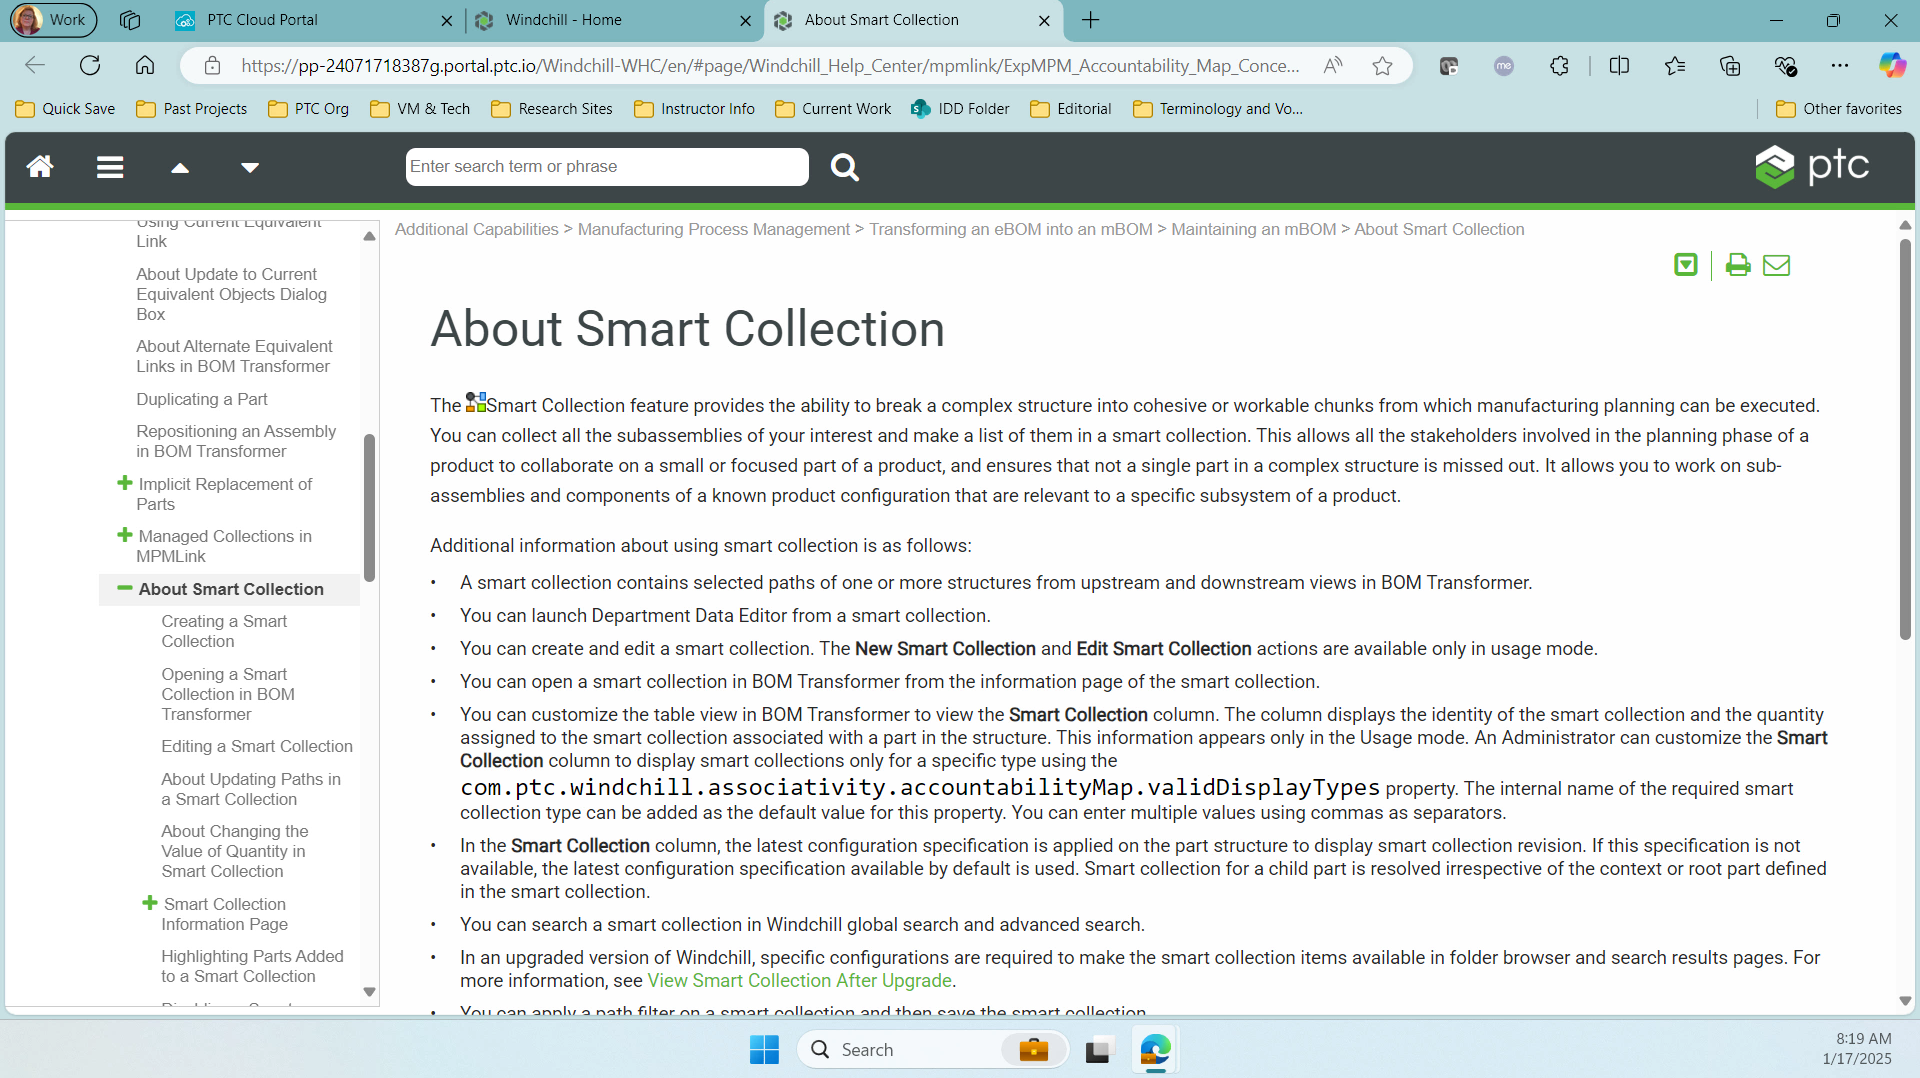Screen dimensions: 1920x1078
Task: Toggle the table of contents menu icon
Action: point(110,167)
